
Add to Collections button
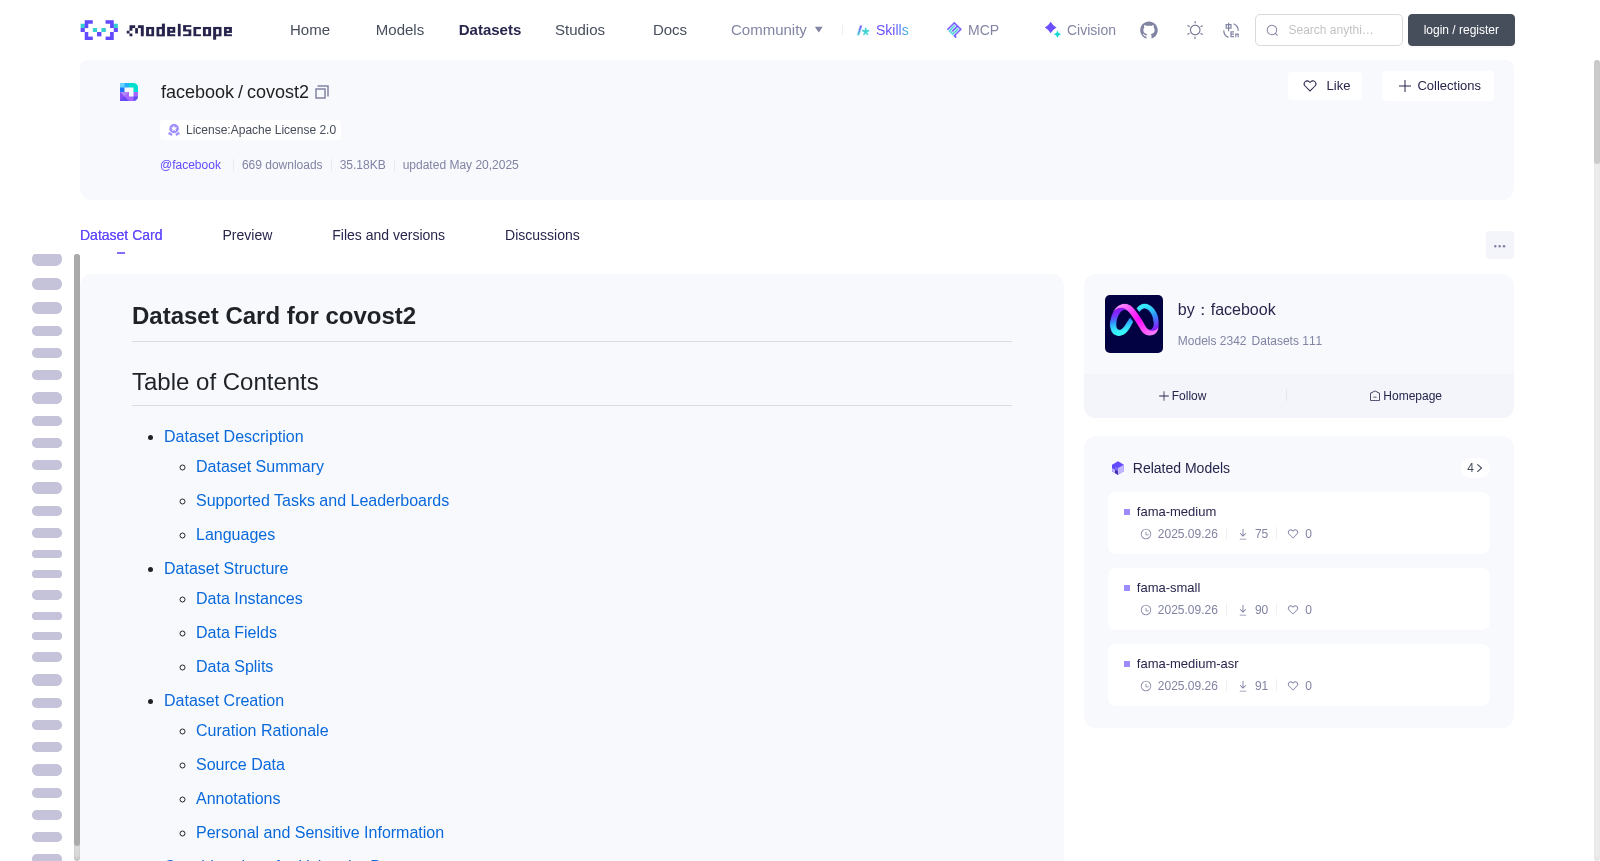point(1438,86)
